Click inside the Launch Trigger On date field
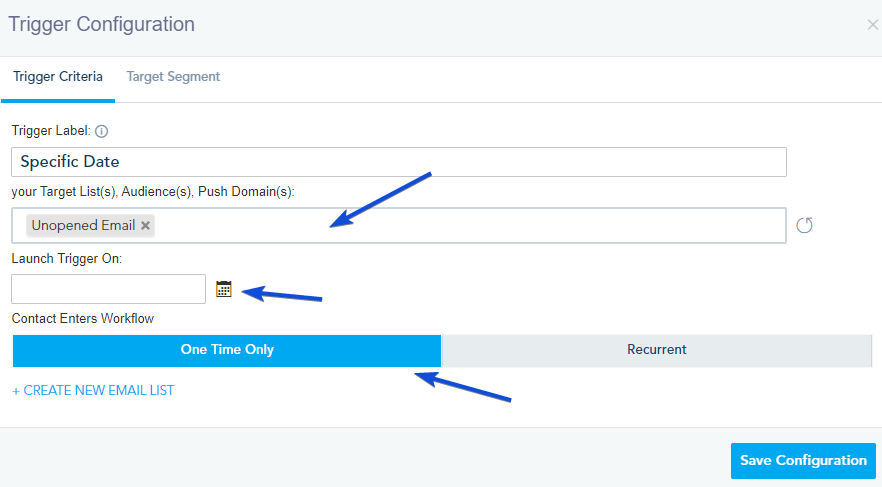The height and width of the screenshot is (487, 882). point(108,289)
